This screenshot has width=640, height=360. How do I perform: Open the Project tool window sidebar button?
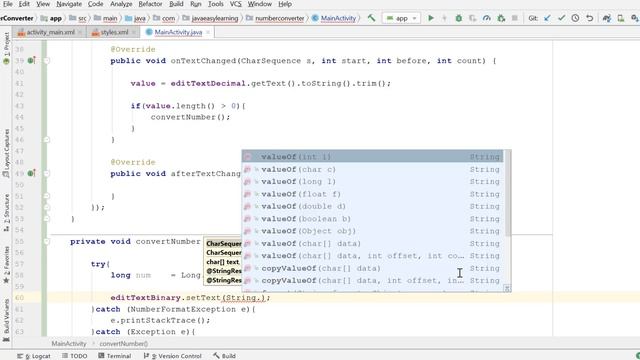tap(6, 48)
